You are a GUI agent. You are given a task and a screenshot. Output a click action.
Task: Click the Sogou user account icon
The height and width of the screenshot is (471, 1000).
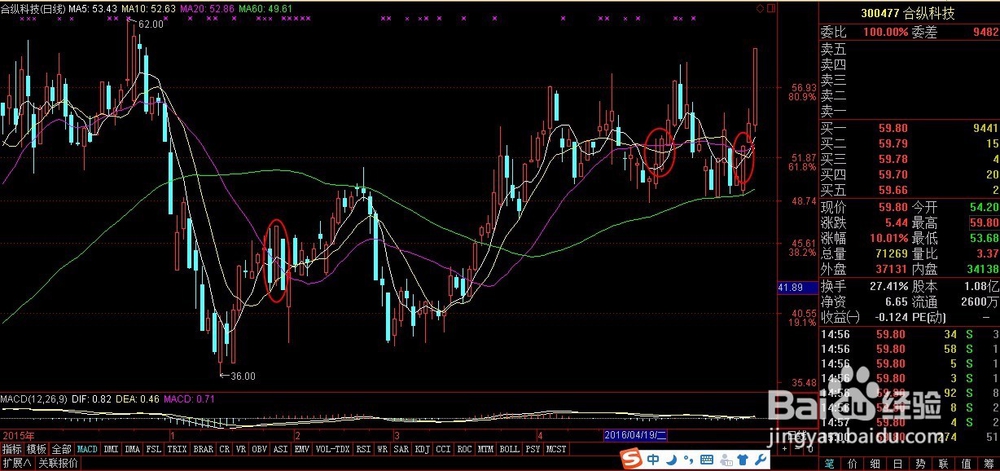(x=726, y=460)
